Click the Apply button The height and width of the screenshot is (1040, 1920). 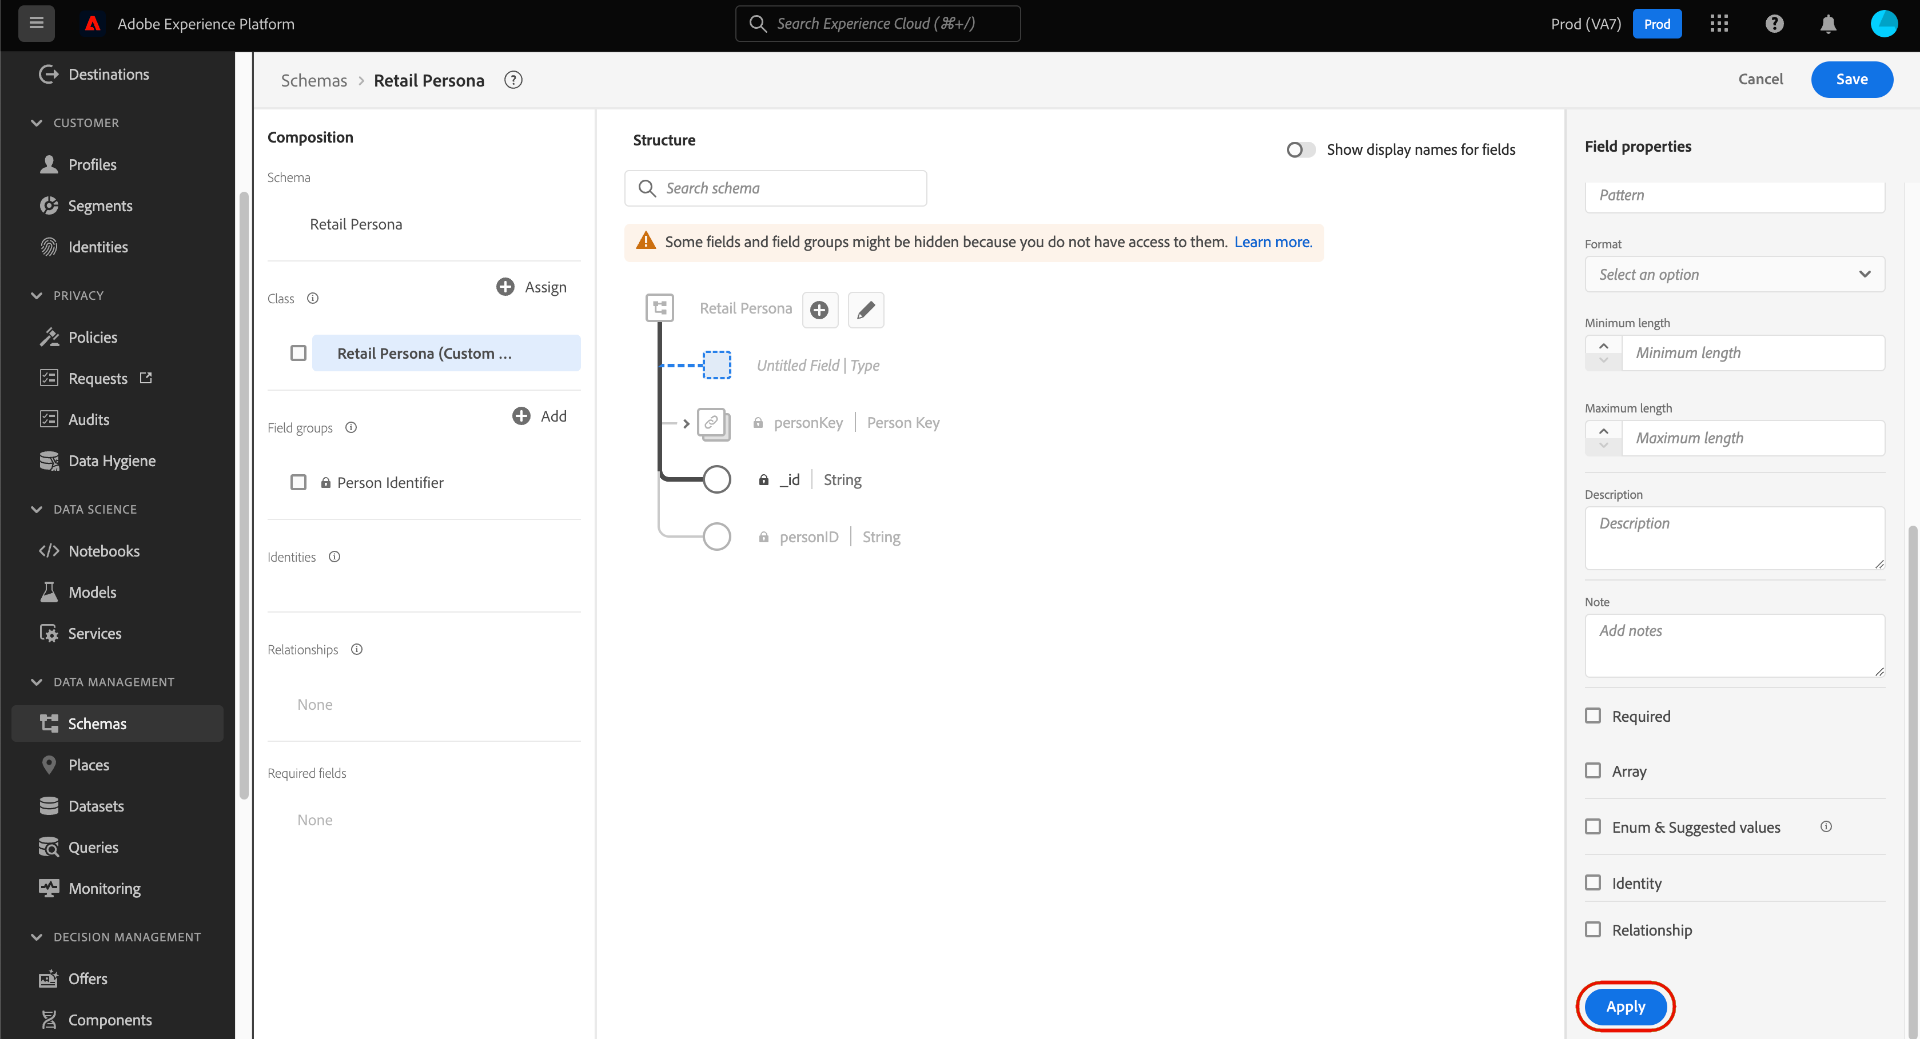click(1625, 1007)
